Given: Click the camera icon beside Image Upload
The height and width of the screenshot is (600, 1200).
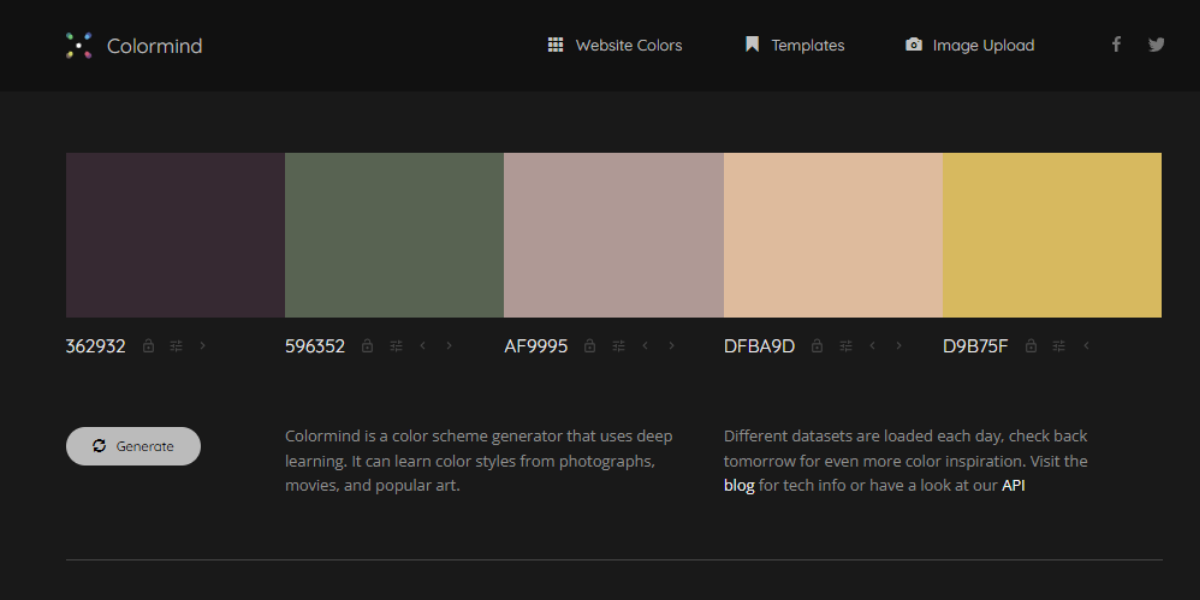Looking at the screenshot, I should pos(913,44).
